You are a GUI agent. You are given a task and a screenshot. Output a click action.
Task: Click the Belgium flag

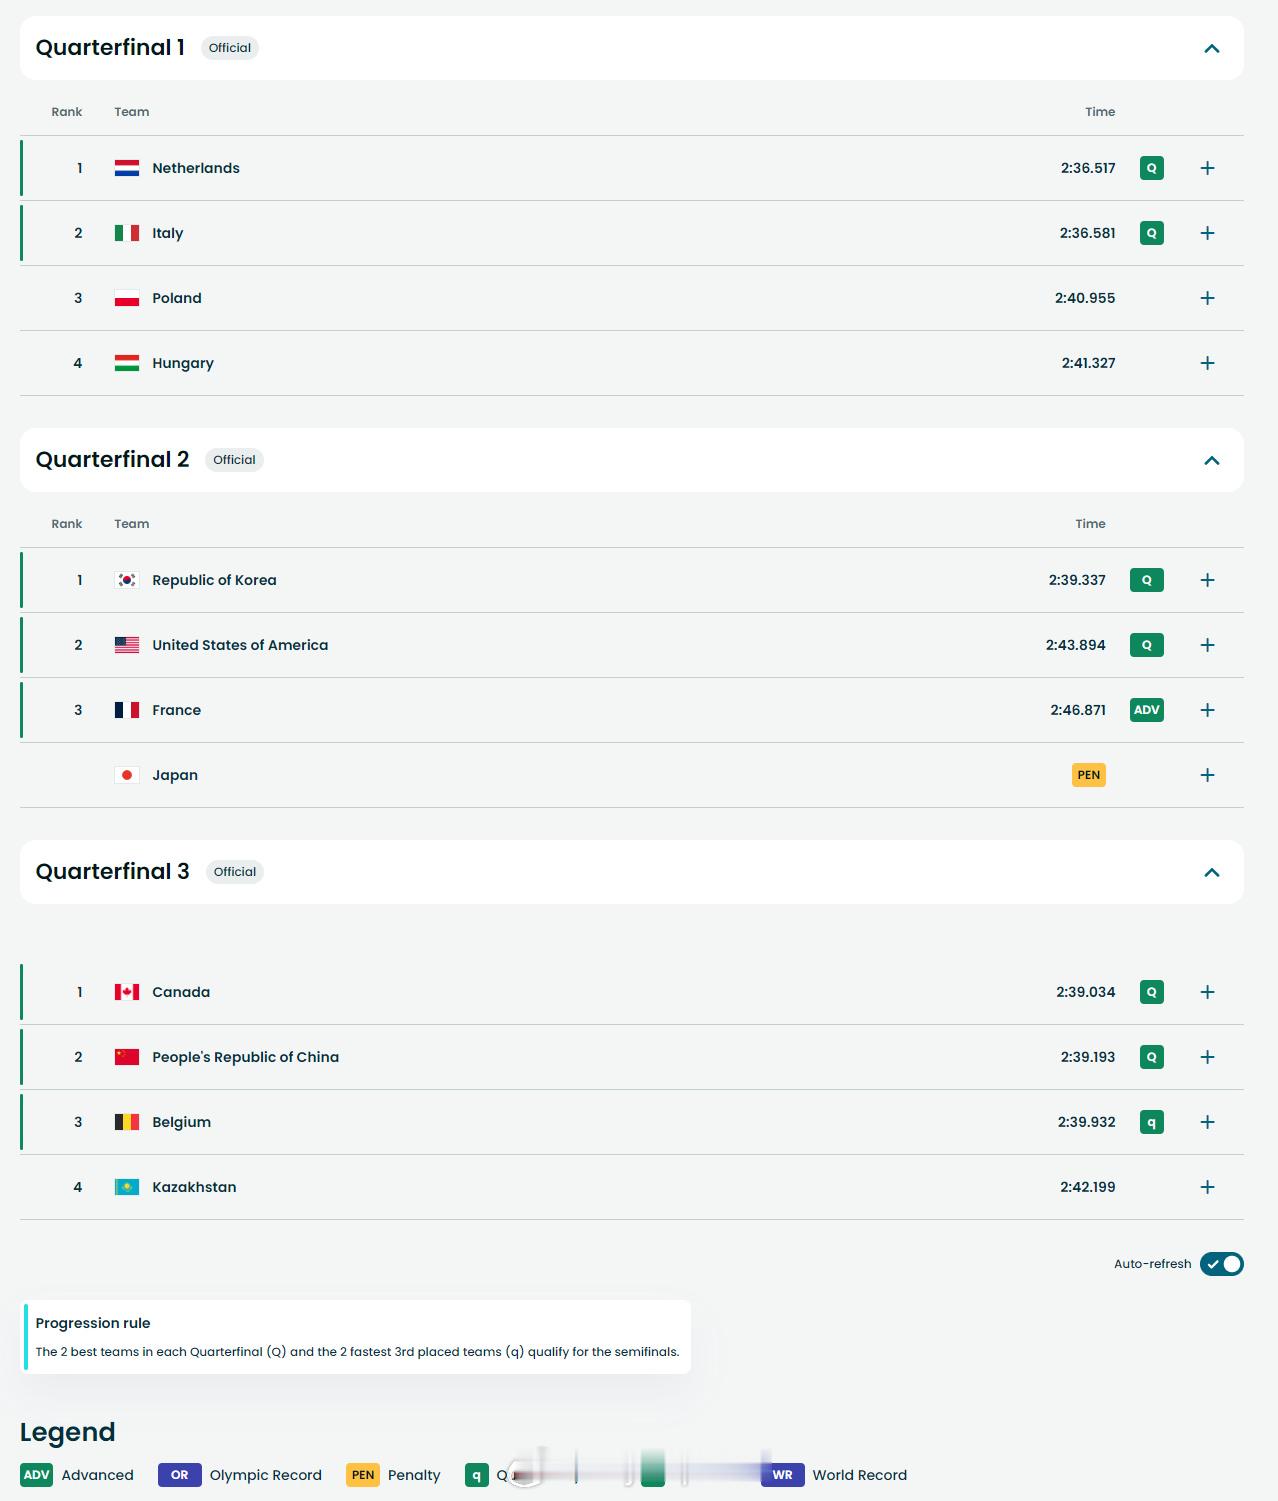(x=127, y=1122)
